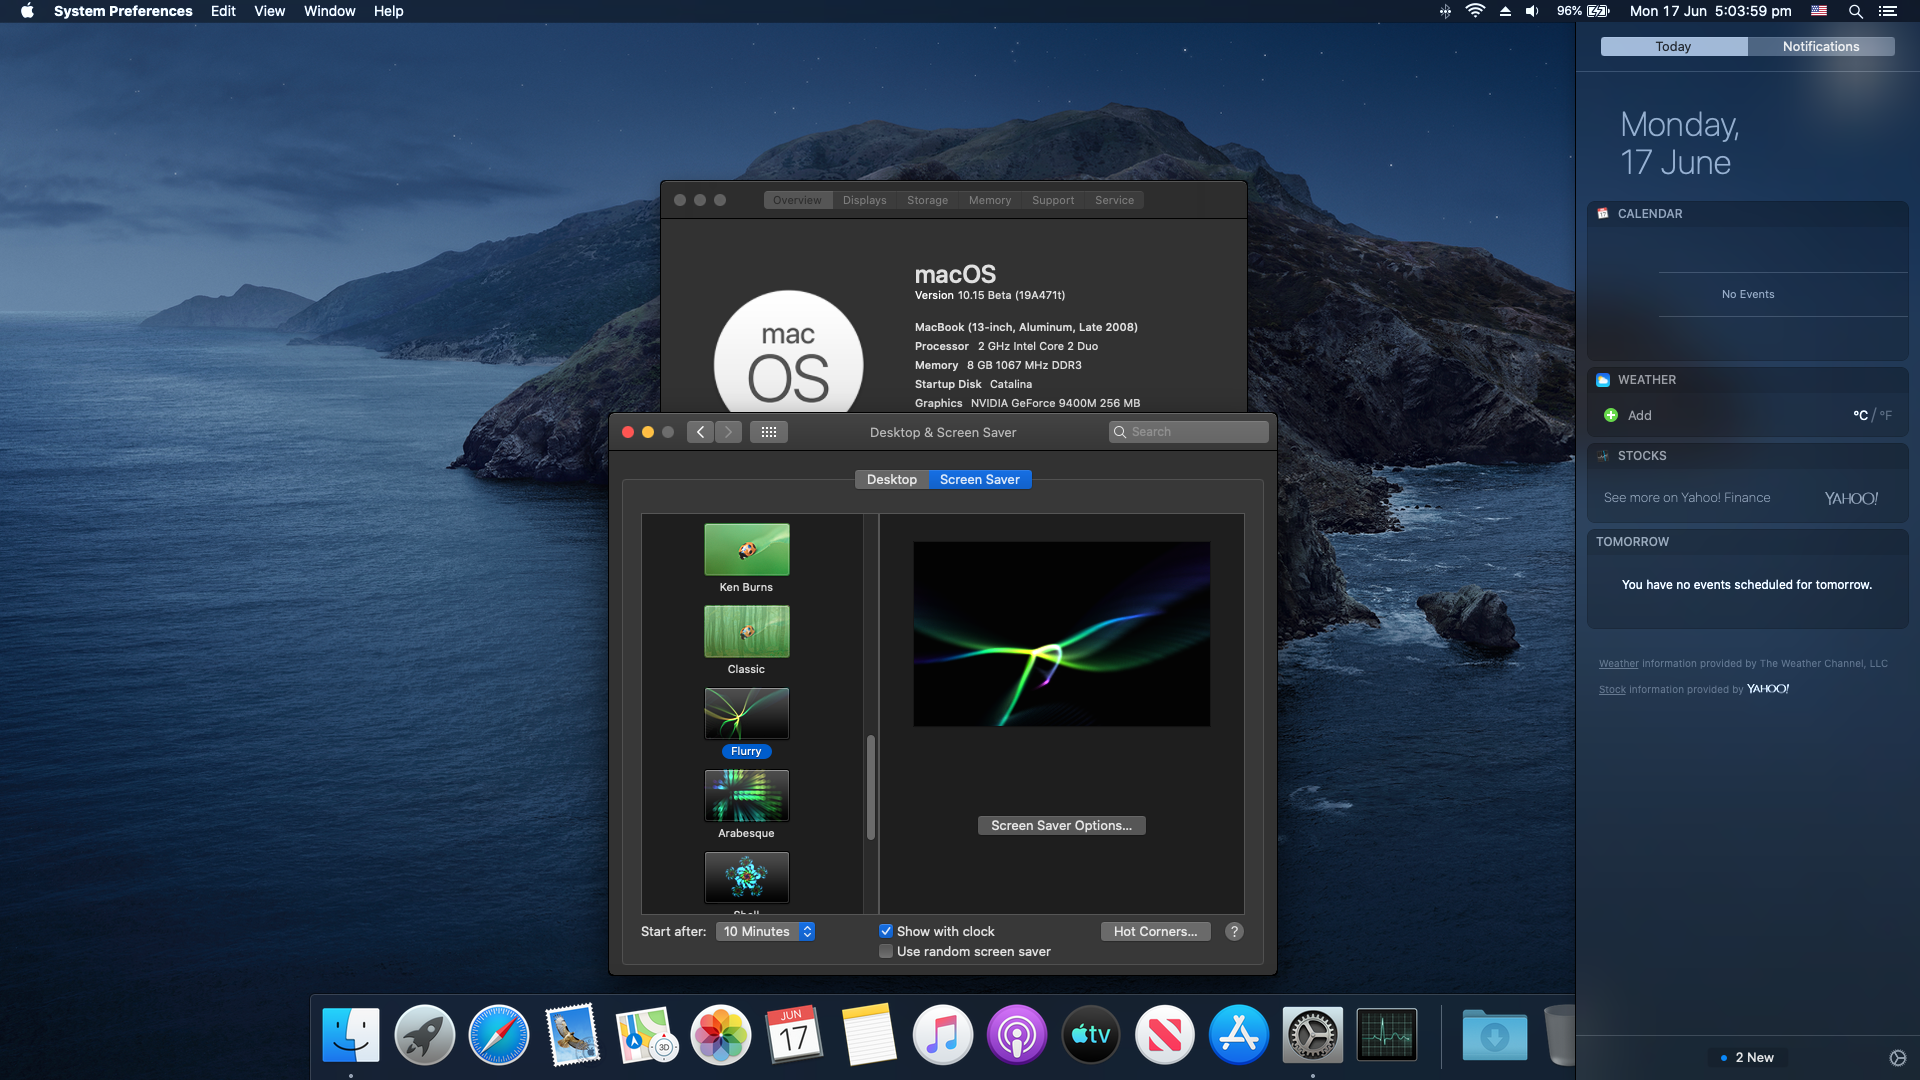Open the Window menu
The height and width of the screenshot is (1080, 1920).
point(330,11)
